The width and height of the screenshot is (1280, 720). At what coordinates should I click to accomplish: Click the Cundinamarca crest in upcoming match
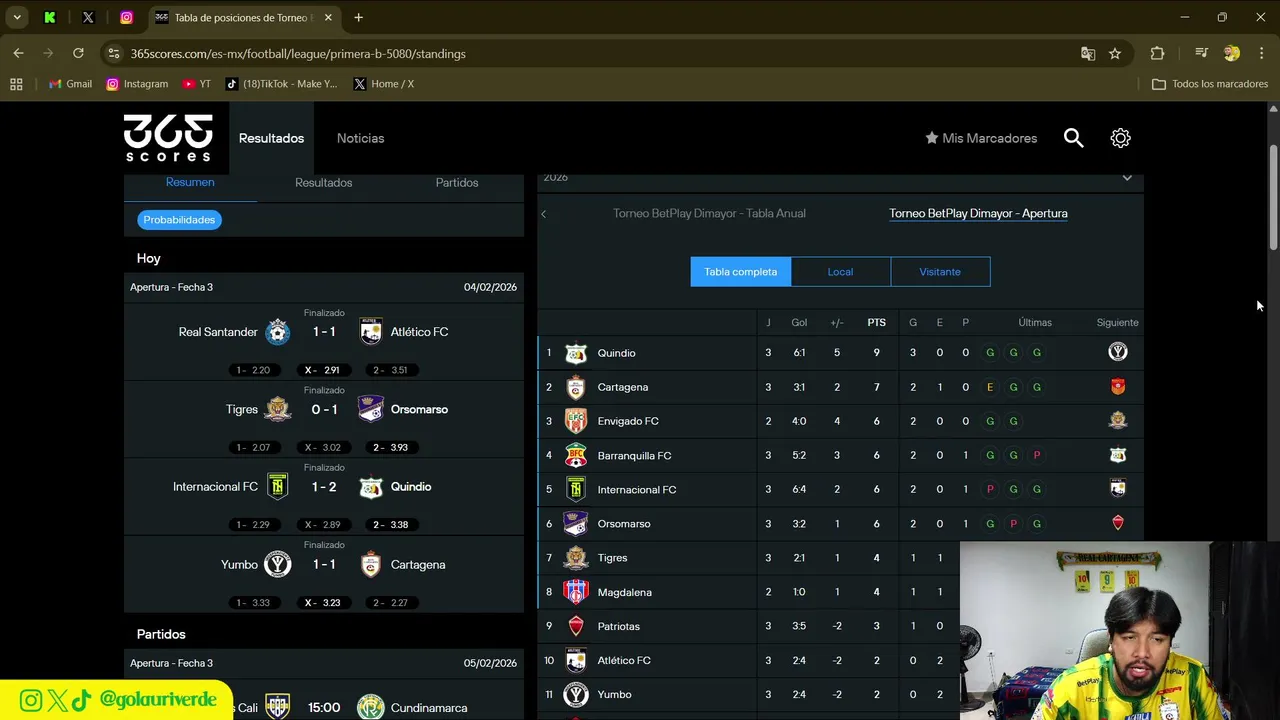(371, 707)
